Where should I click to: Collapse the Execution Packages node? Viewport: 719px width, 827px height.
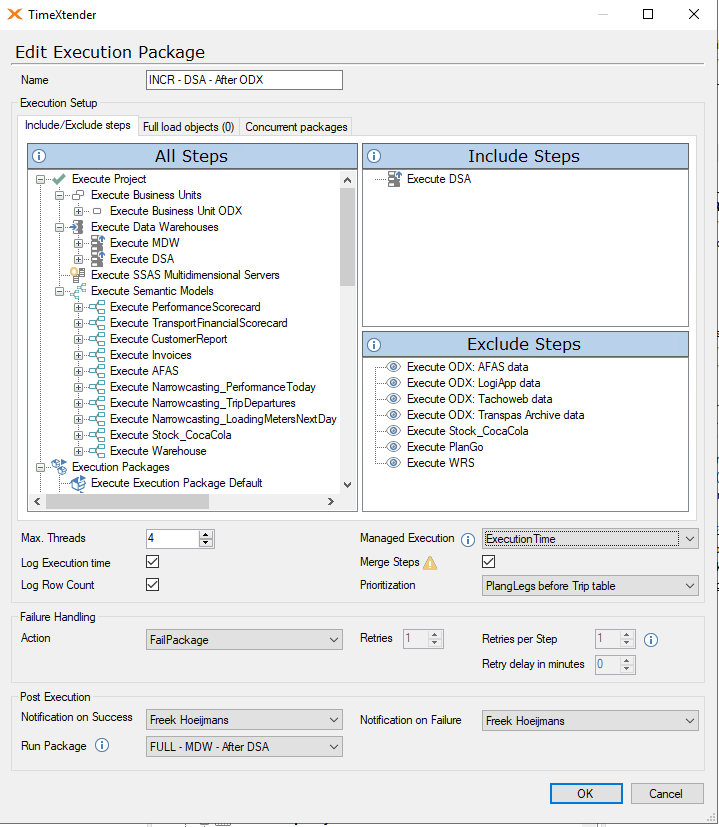coord(41,467)
